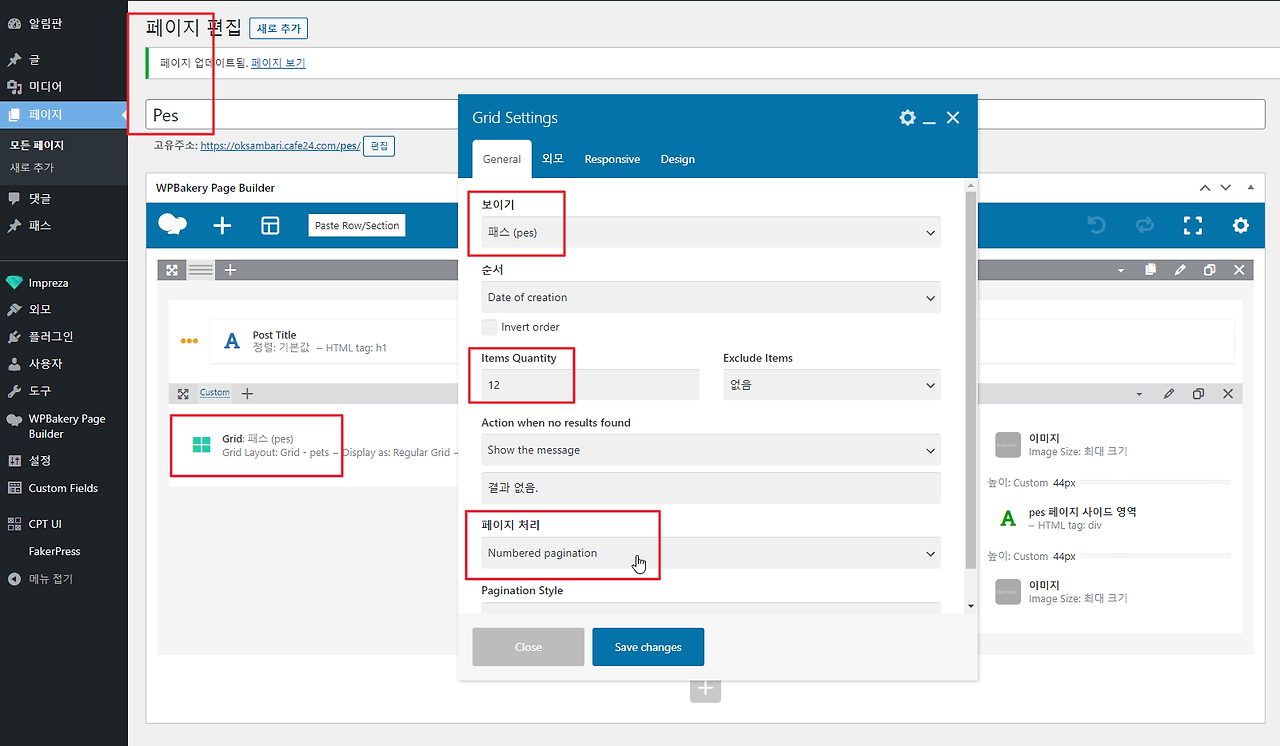Click the Items Quantity input field
Image resolution: width=1280 pixels, height=746 pixels.
(590, 384)
